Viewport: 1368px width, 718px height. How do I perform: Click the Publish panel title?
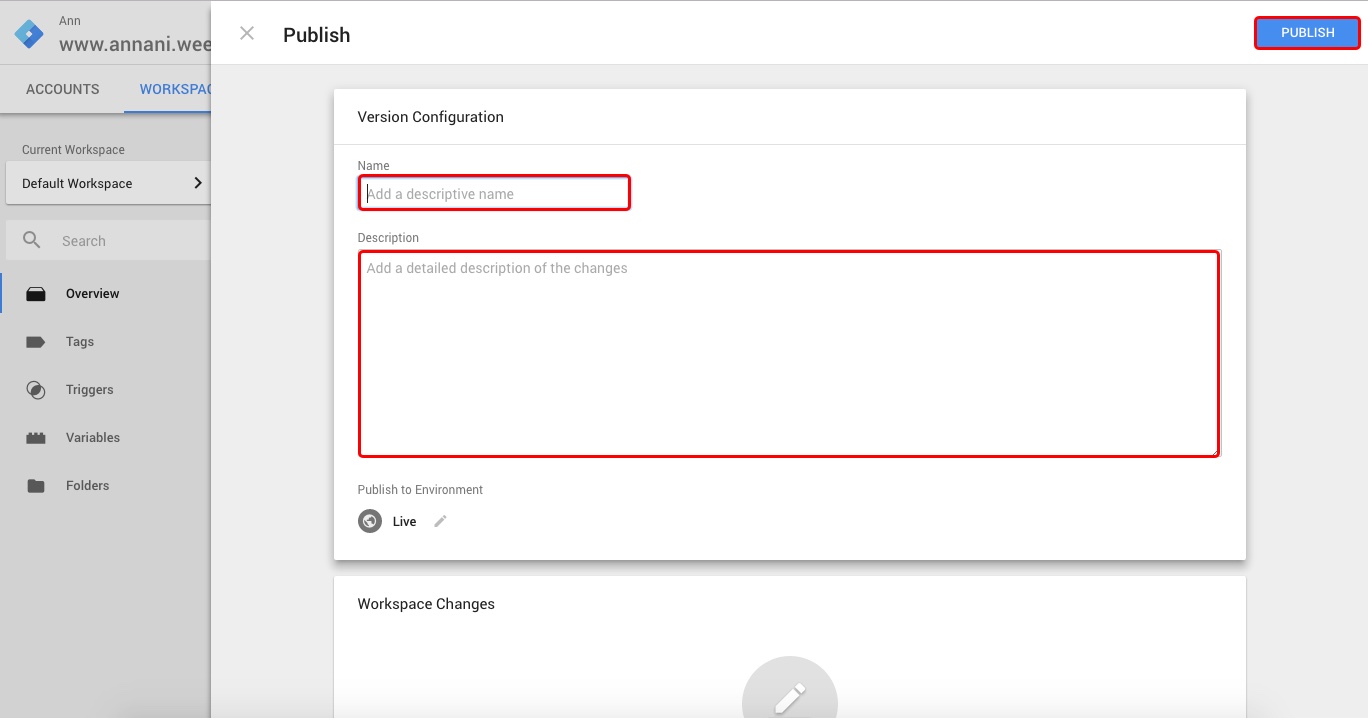coord(316,35)
